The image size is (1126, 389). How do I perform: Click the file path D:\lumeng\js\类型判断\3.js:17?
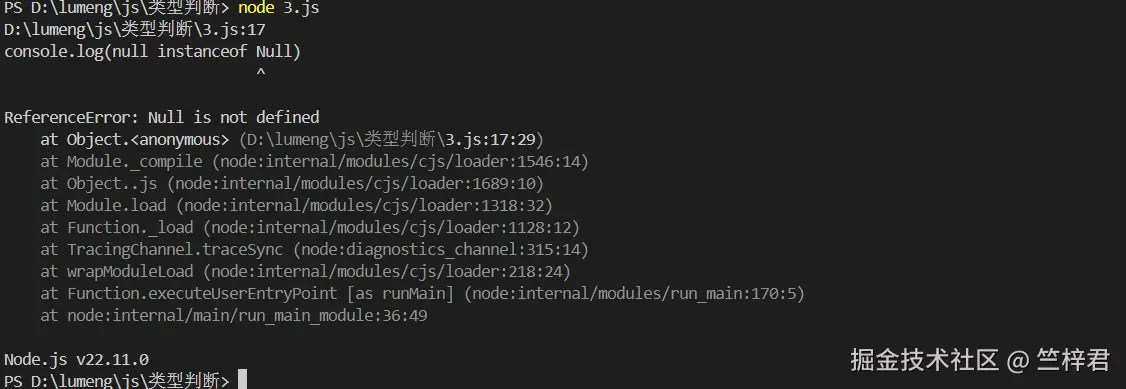tap(135, 29)
